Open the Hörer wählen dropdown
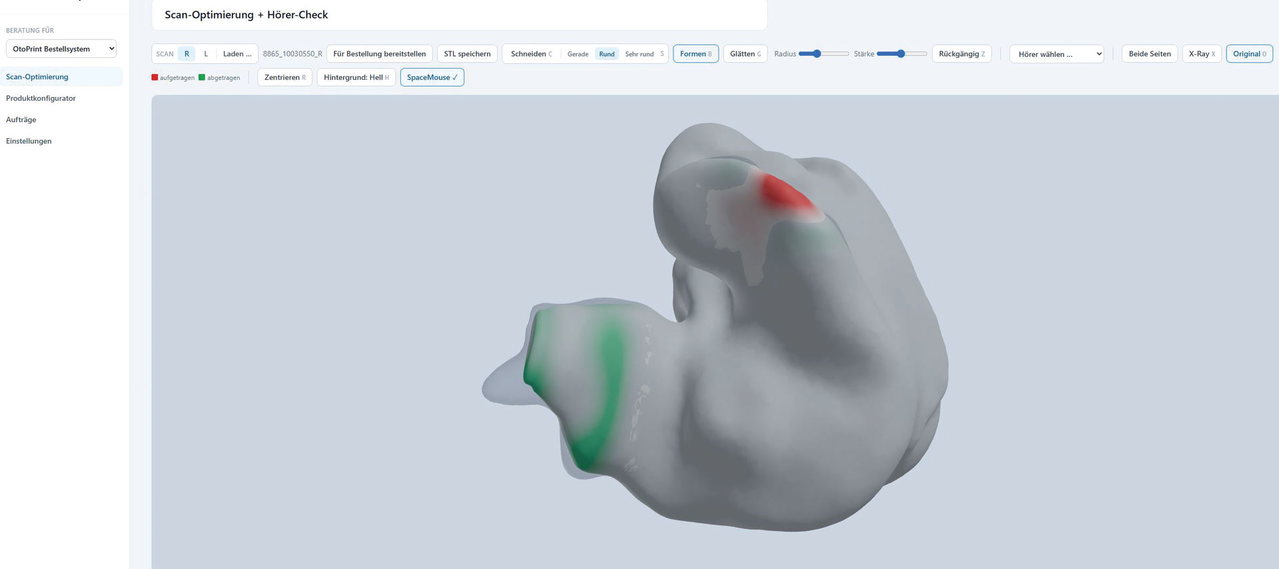 (x=1057, y=54)
